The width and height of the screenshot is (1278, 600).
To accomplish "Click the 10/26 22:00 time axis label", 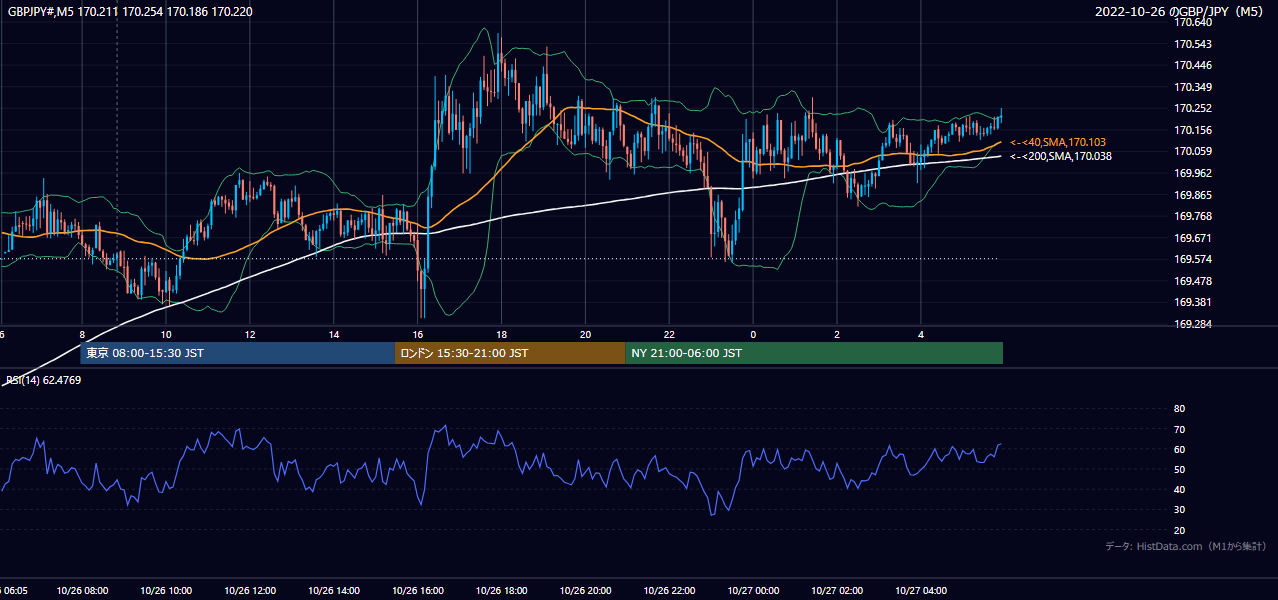I will coord(669,591).
